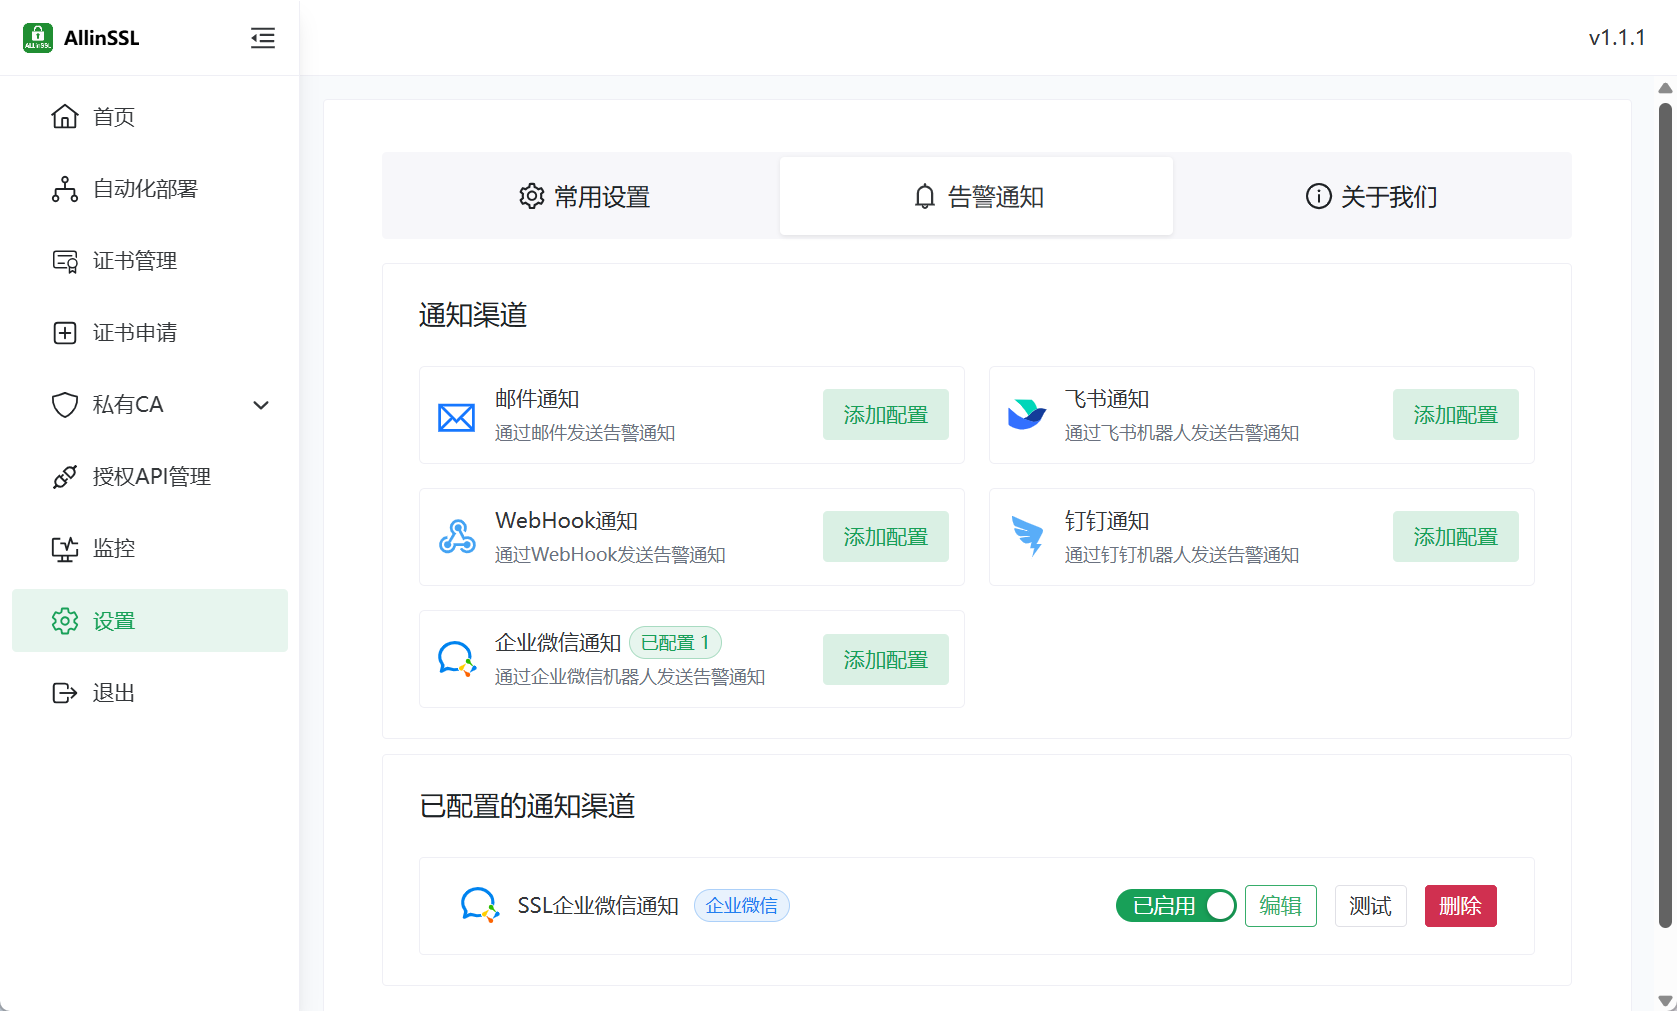Disable the 已启用 switch for SSL企业微信通知
1677x1011 pixels.
[x=1176, y=906]
